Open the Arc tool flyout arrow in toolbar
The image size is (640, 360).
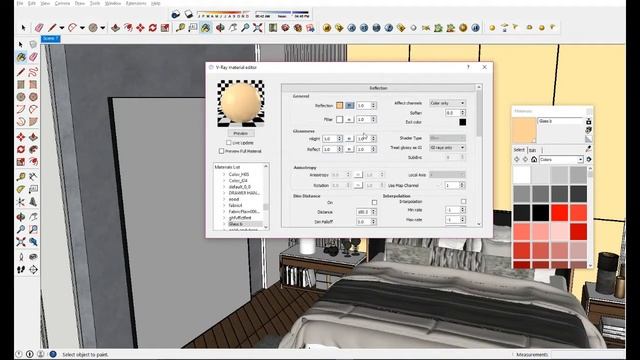82,28
